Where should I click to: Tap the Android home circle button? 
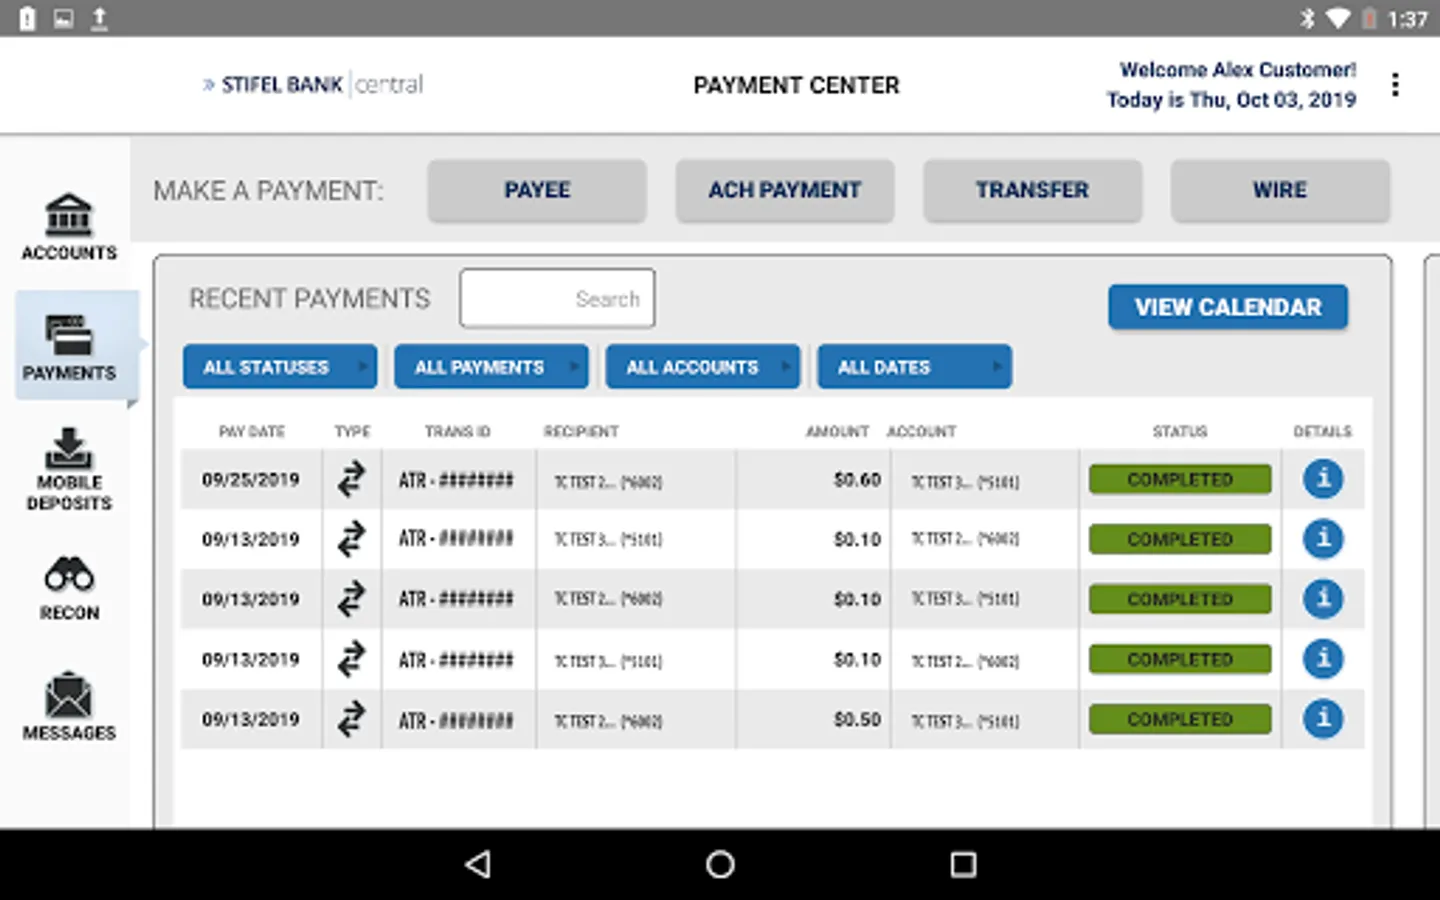coord(720,864)
